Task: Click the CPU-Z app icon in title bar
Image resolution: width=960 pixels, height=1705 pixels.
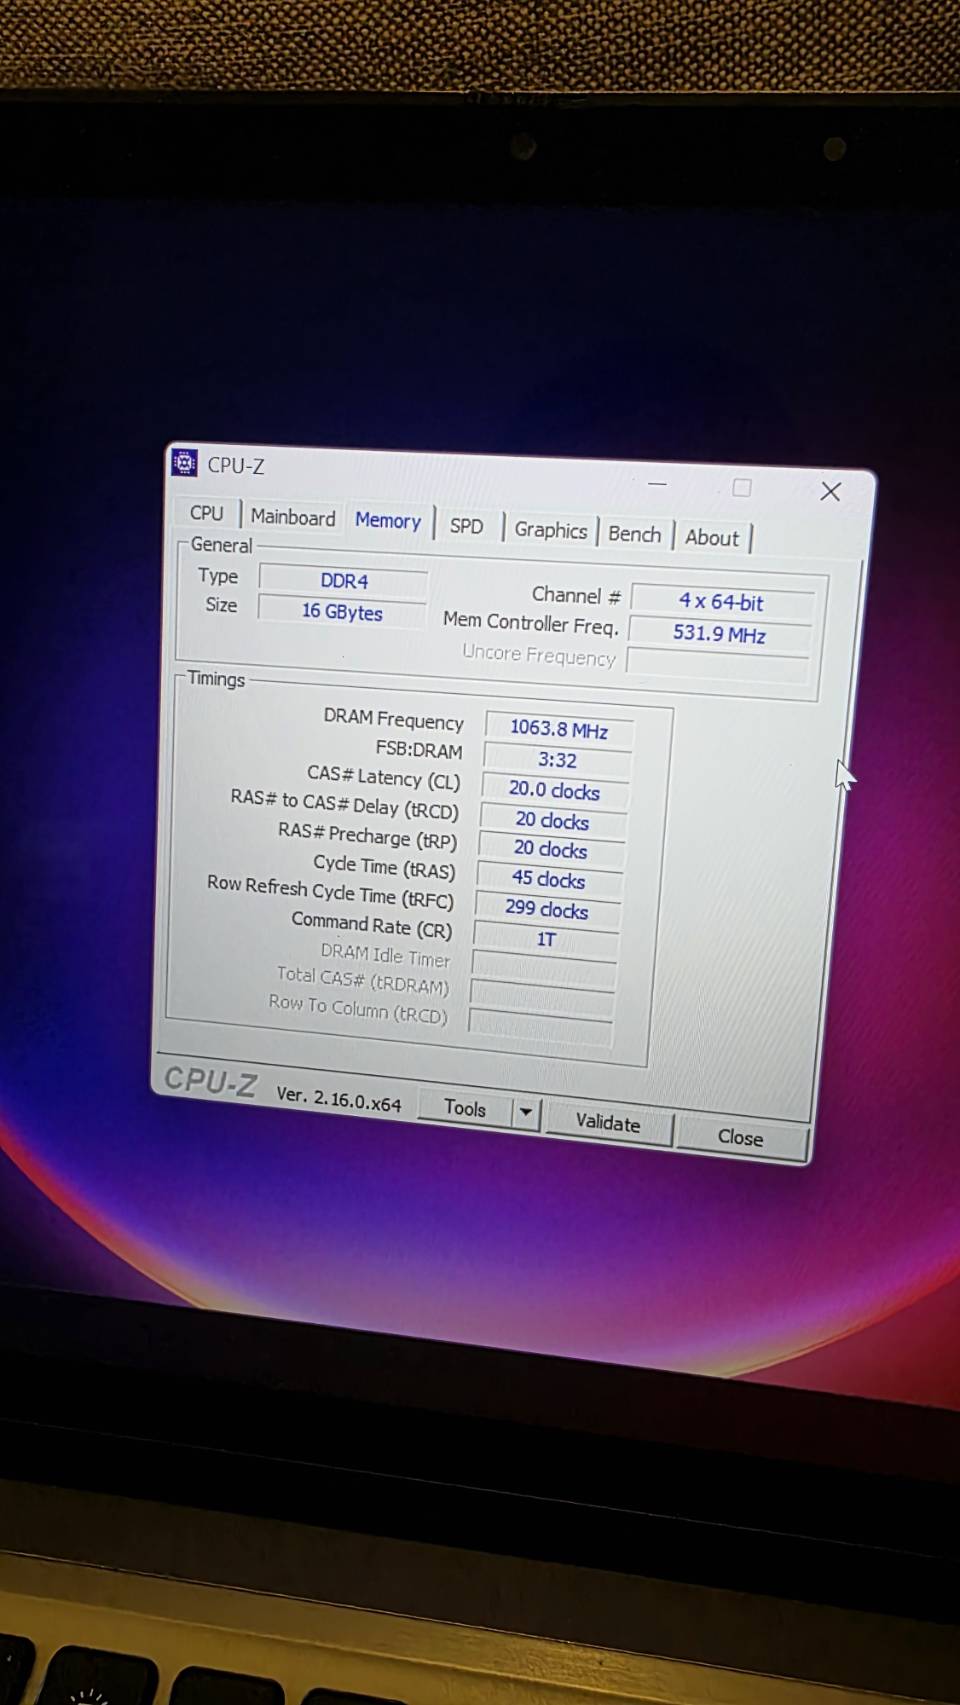Action: (x=184, y=463)
